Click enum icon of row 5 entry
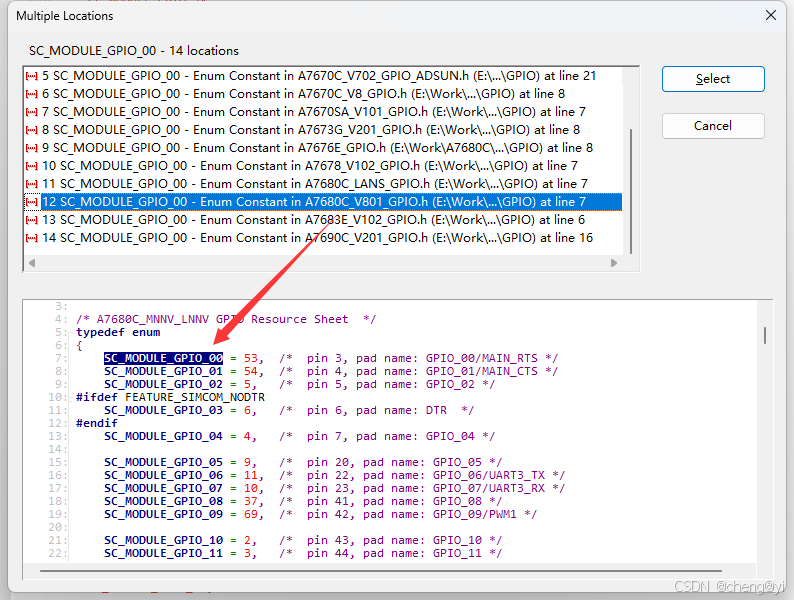794x600 pixels. coord(31,76)
